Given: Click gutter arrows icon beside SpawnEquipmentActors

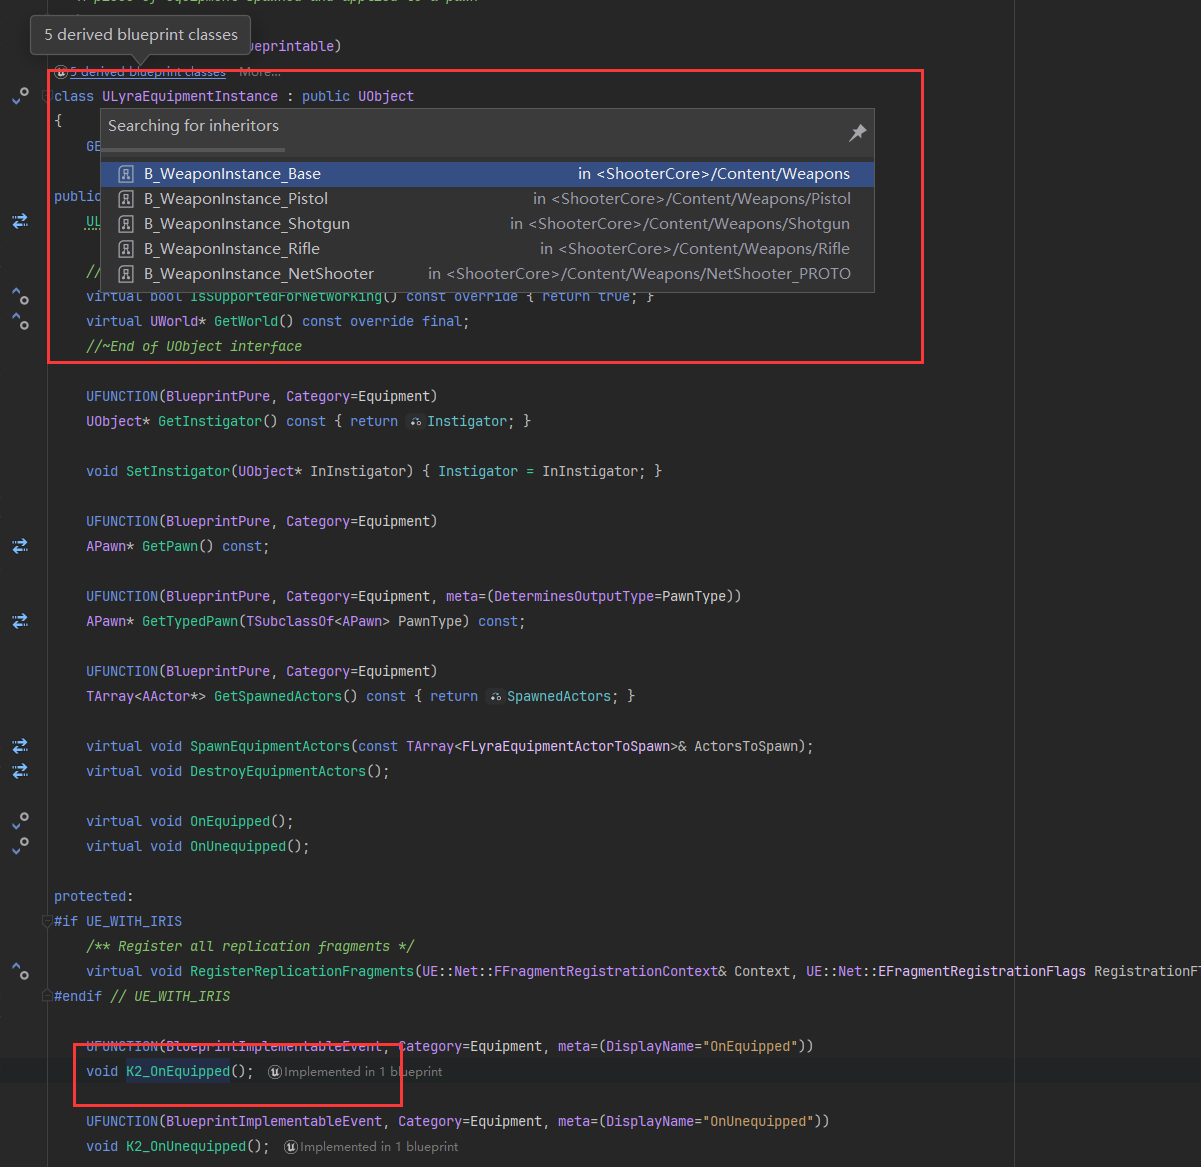Looking at the screenshot, I should coord(20,746).
